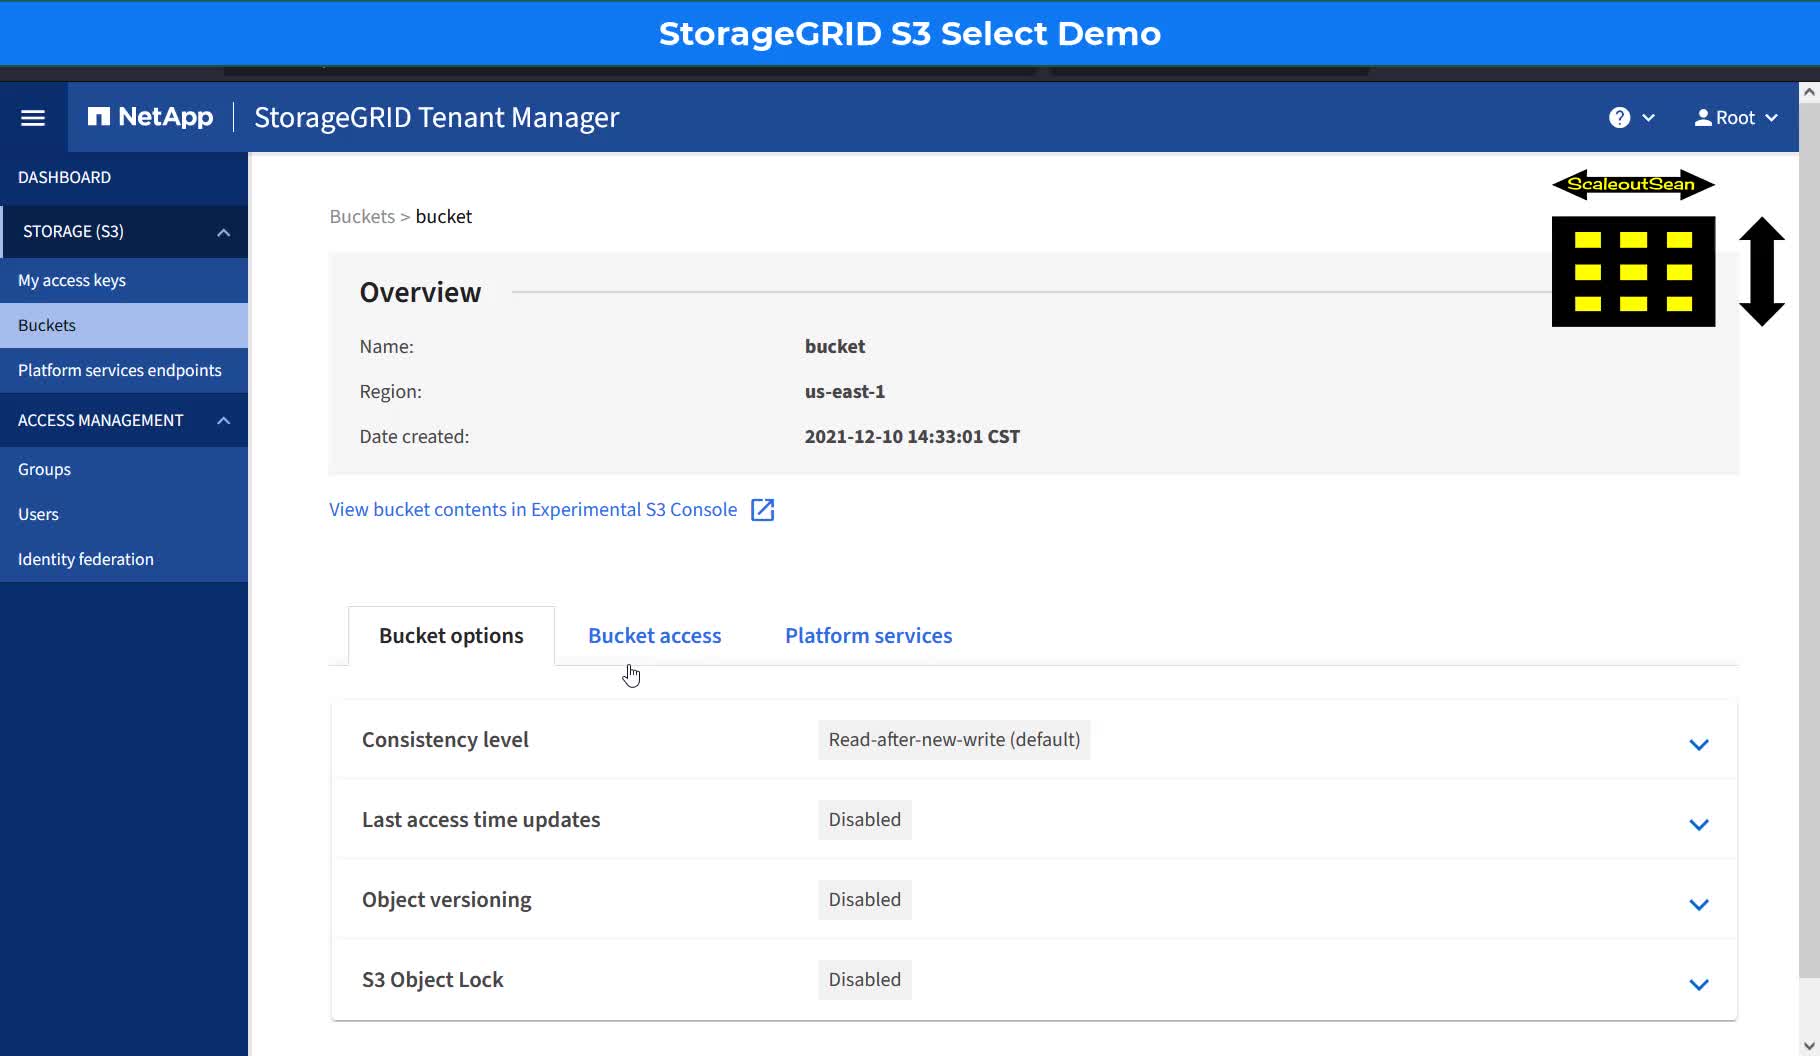Select the Bucket options tab
The width and height of the screenshot is (1820, 1056).
pos(451,636)
